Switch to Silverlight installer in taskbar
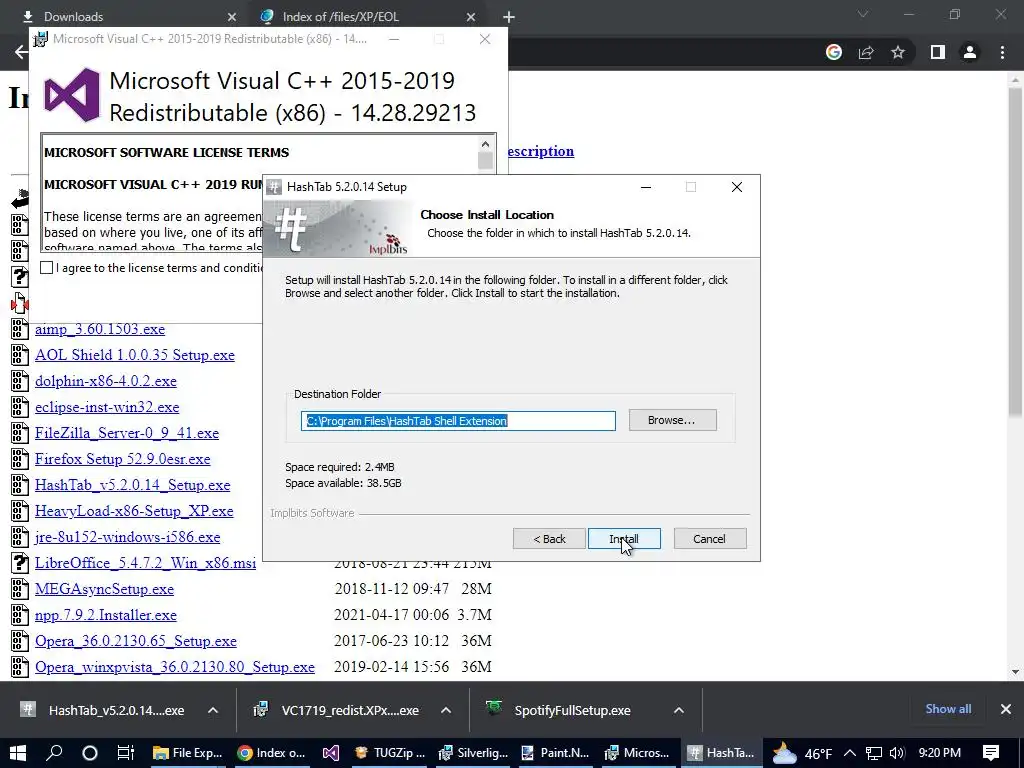 (x=473, y=753)
